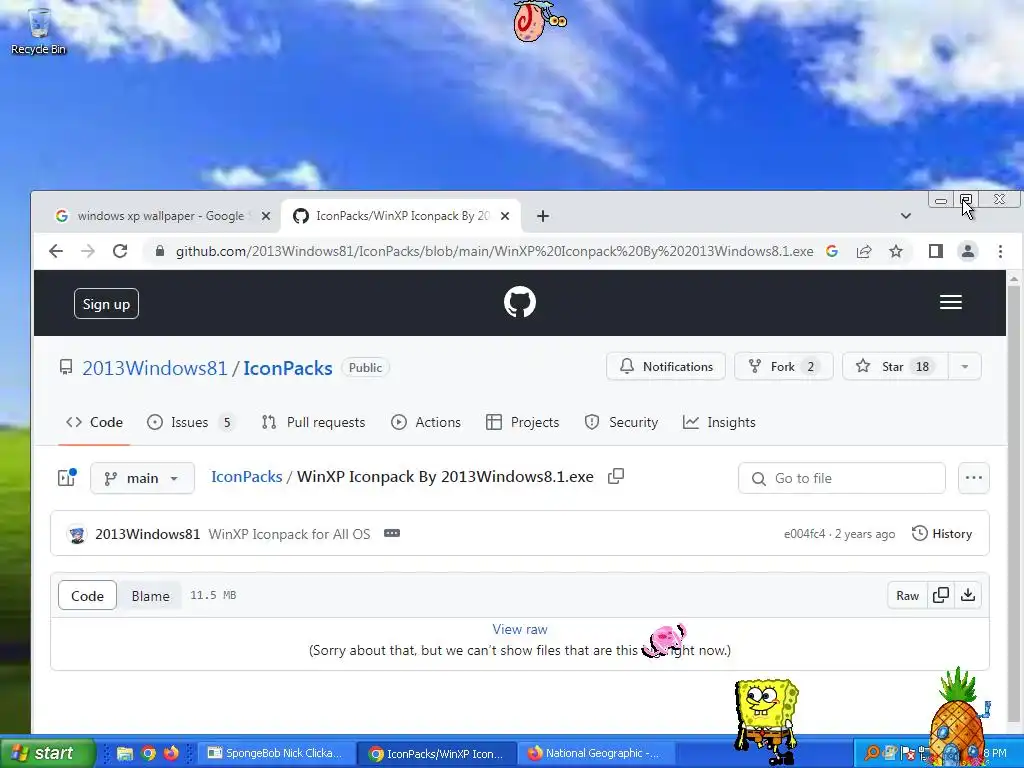
Task: Open the Security tab
Action: point(621,423)
